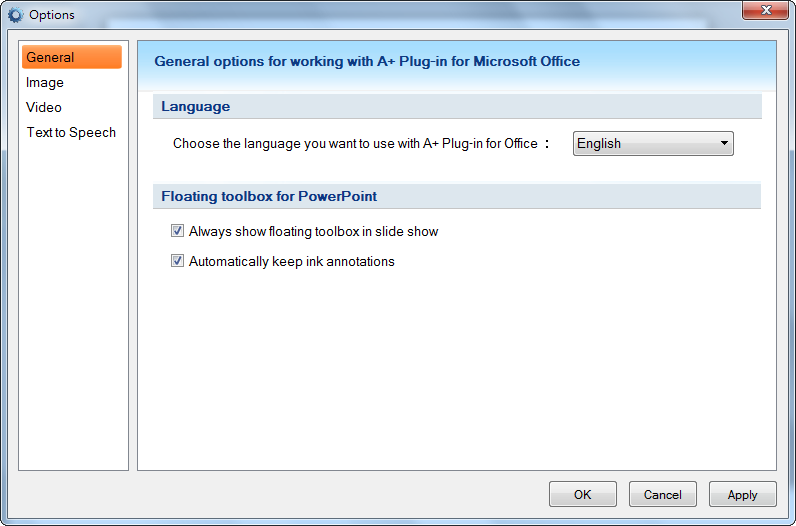Confirm settings with the OK button
Screen dimensions: 796x526
583,495
